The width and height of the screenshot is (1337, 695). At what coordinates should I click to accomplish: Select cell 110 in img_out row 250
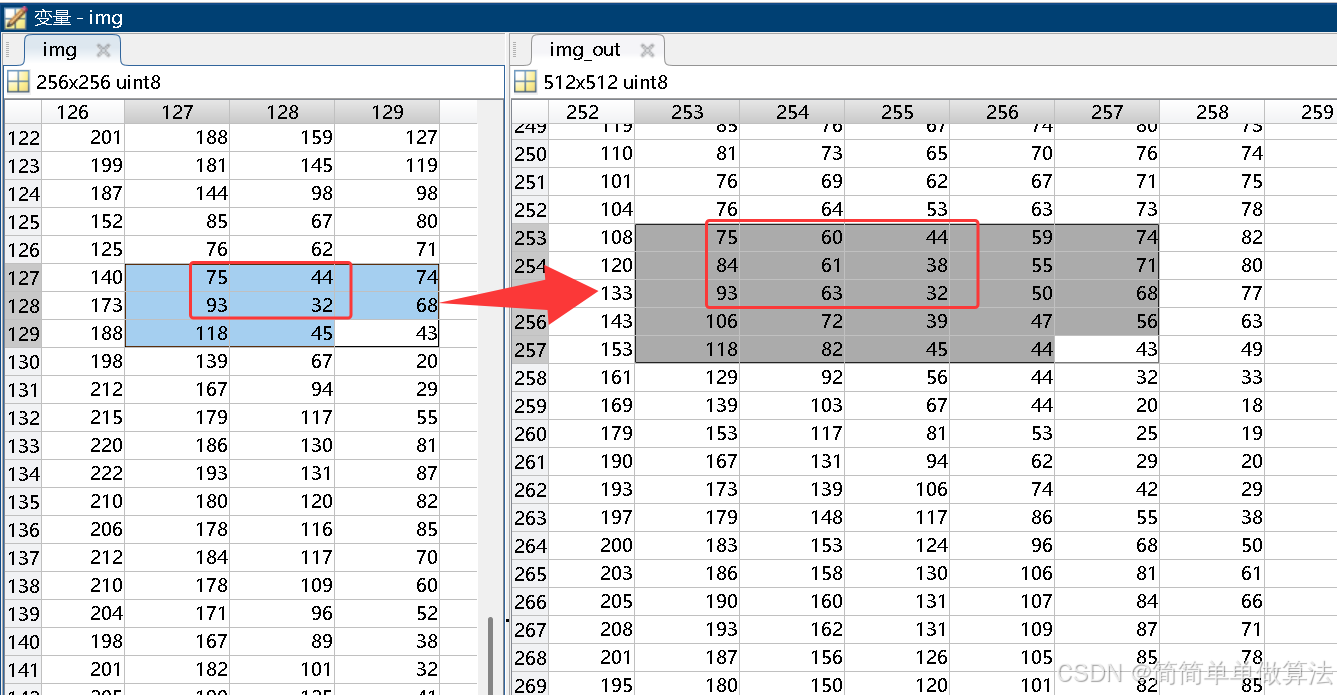pyautogui.click(x=592, y=153)
